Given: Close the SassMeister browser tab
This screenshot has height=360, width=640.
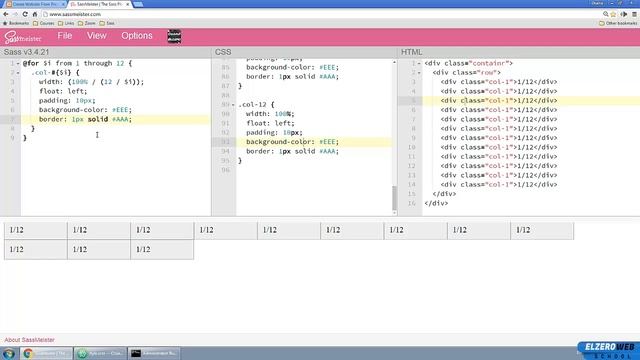Looking at the screenshot, I should [128, 4].
